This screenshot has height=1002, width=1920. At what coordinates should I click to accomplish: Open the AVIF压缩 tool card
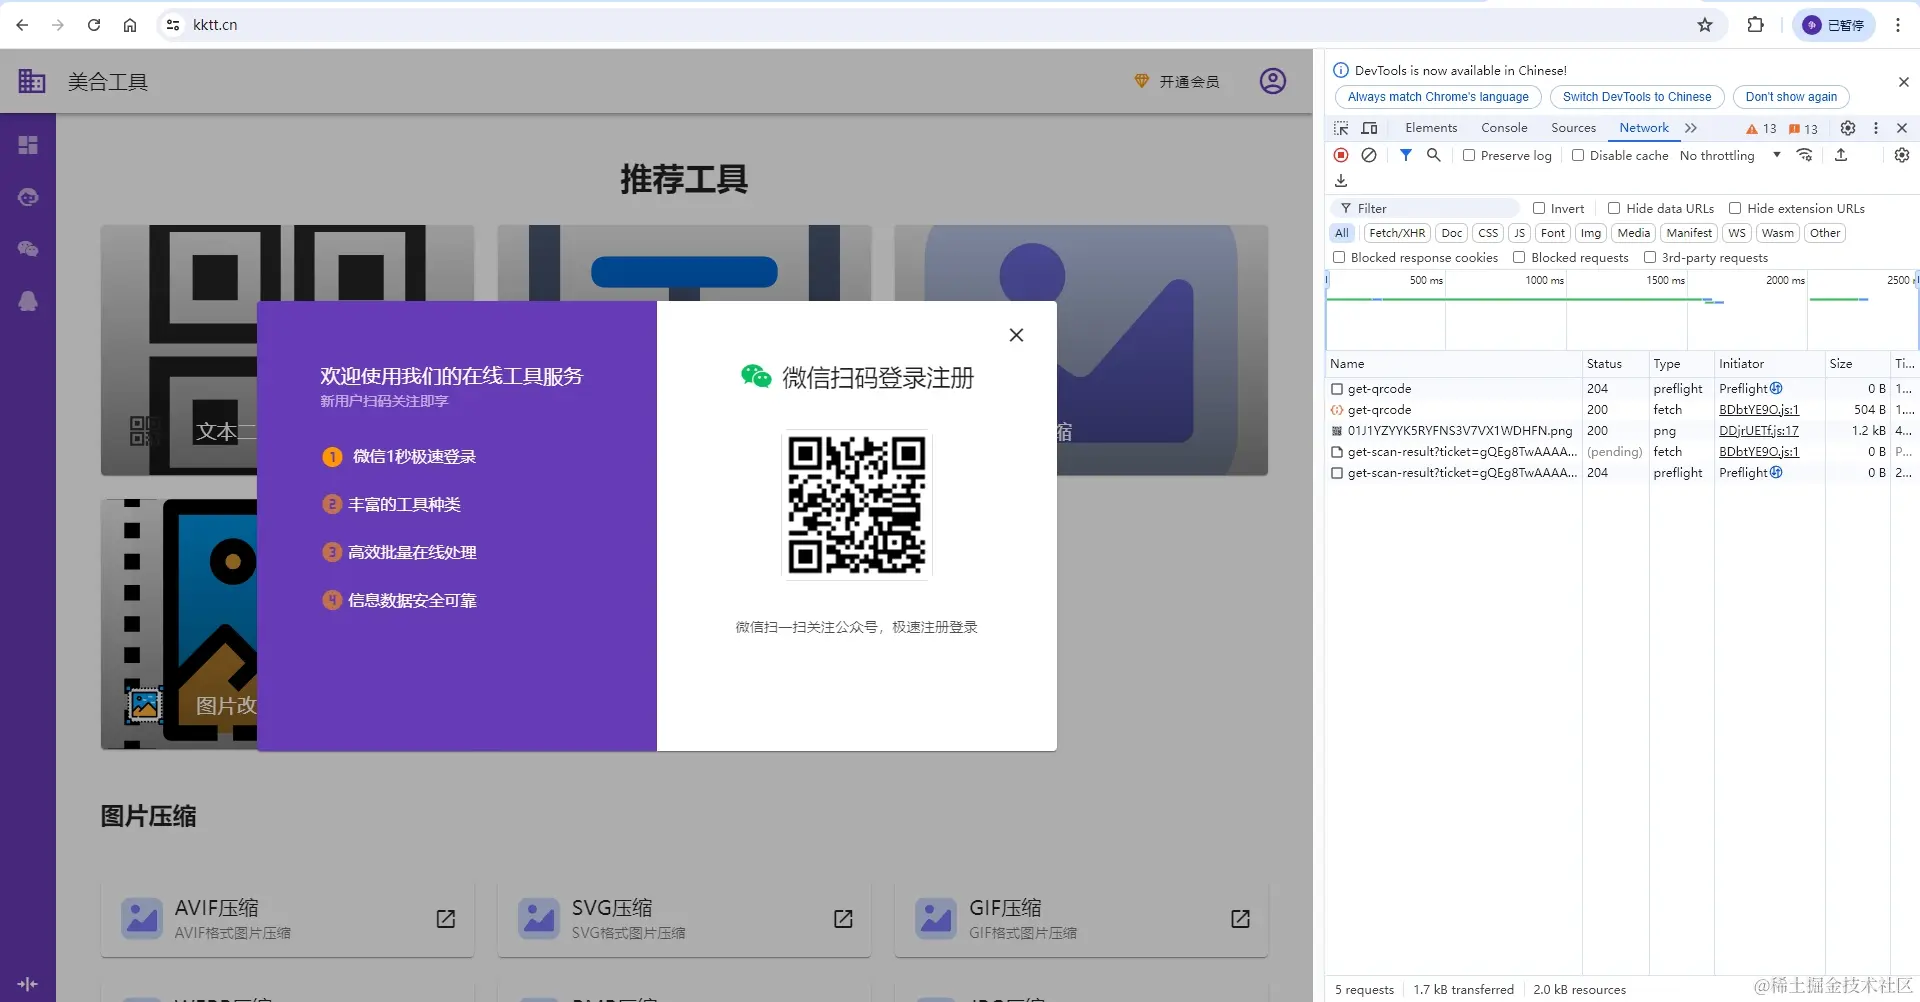tap(287, 919)
